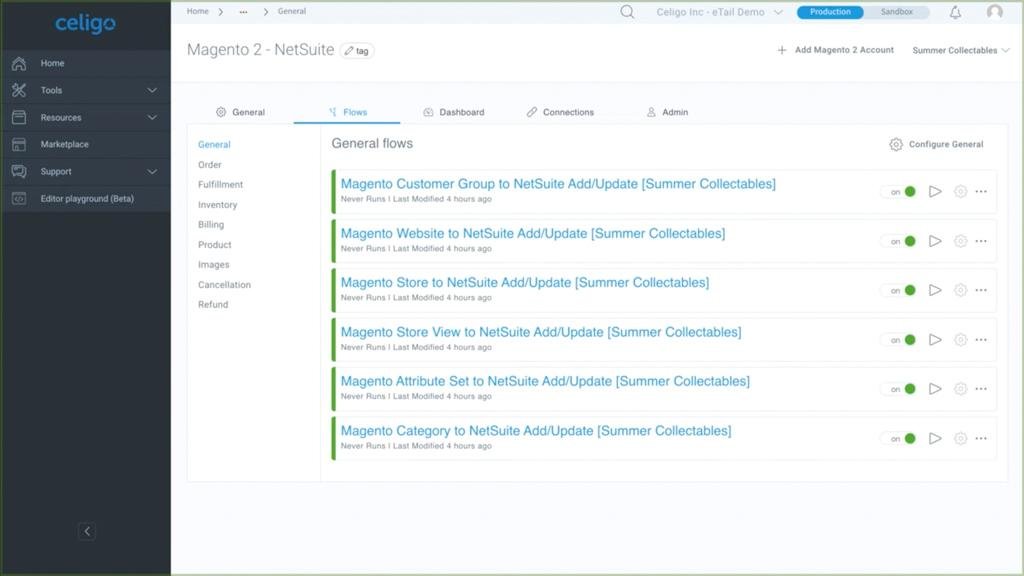
Task: Open the search magnifier icon
Action: [627, 12]
